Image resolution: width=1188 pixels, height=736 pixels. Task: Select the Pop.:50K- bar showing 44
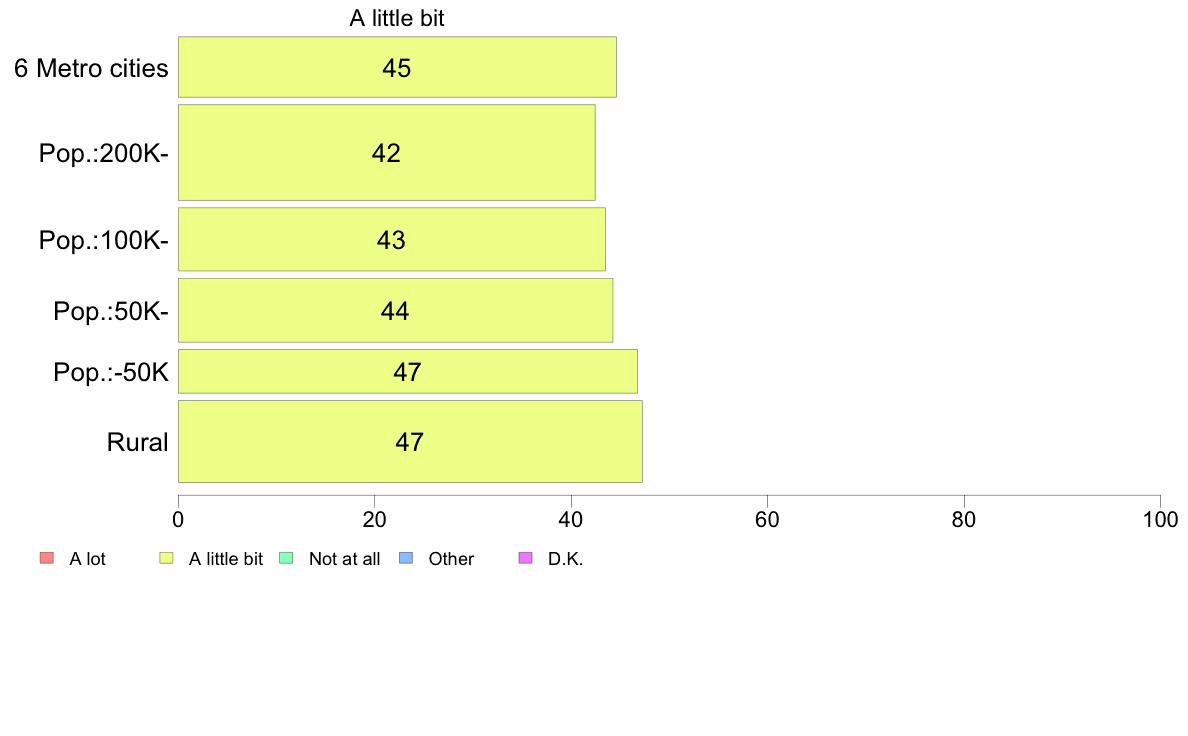395,310
